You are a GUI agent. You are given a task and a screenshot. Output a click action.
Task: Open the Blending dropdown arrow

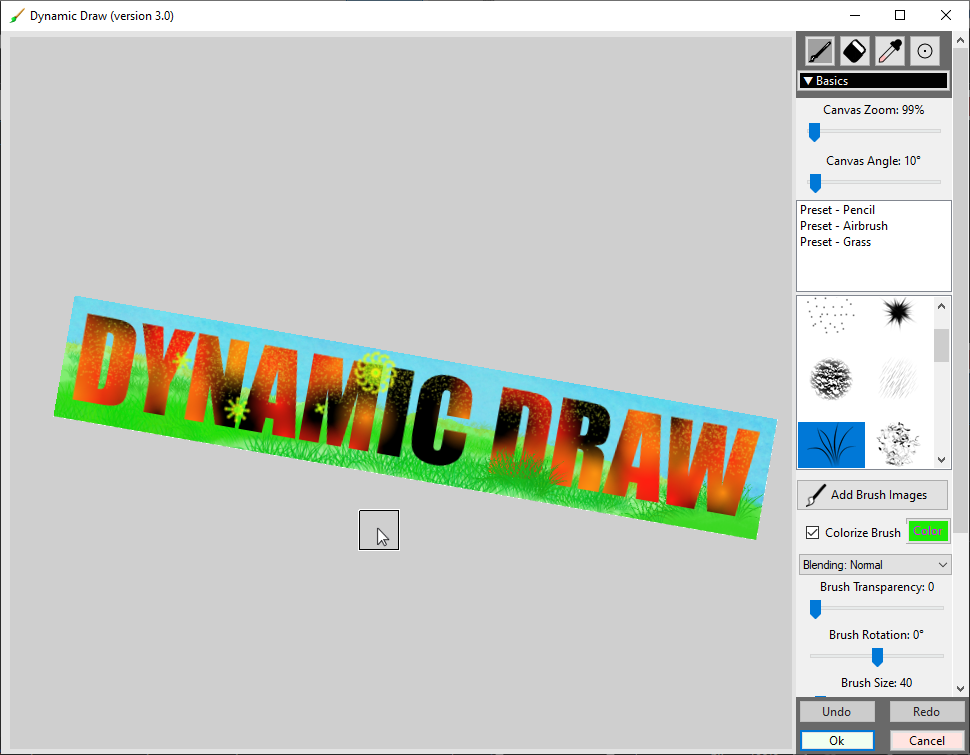[x=941, y=564]
